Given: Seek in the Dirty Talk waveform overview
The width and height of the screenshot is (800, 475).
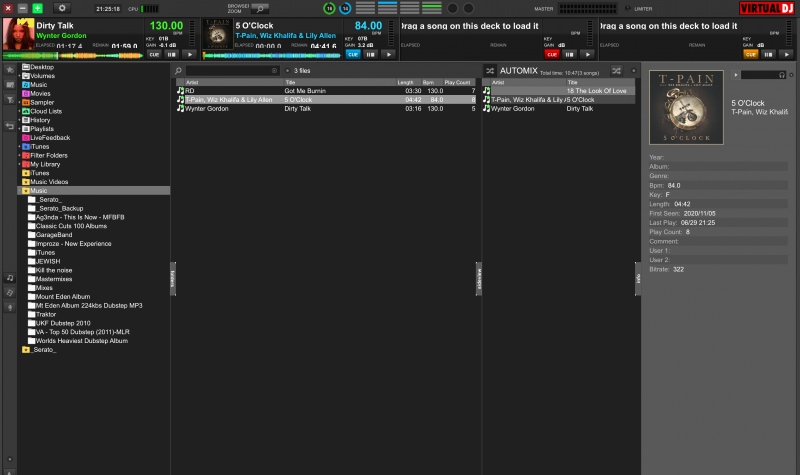Looking at the screenshot, I should pos(73,55).
